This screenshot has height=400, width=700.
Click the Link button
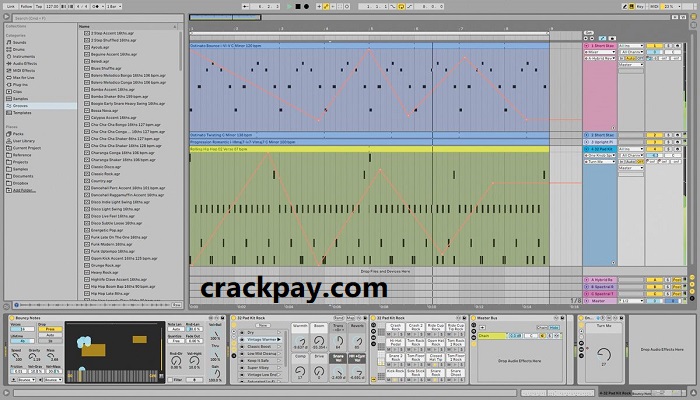tap(11, 6)
